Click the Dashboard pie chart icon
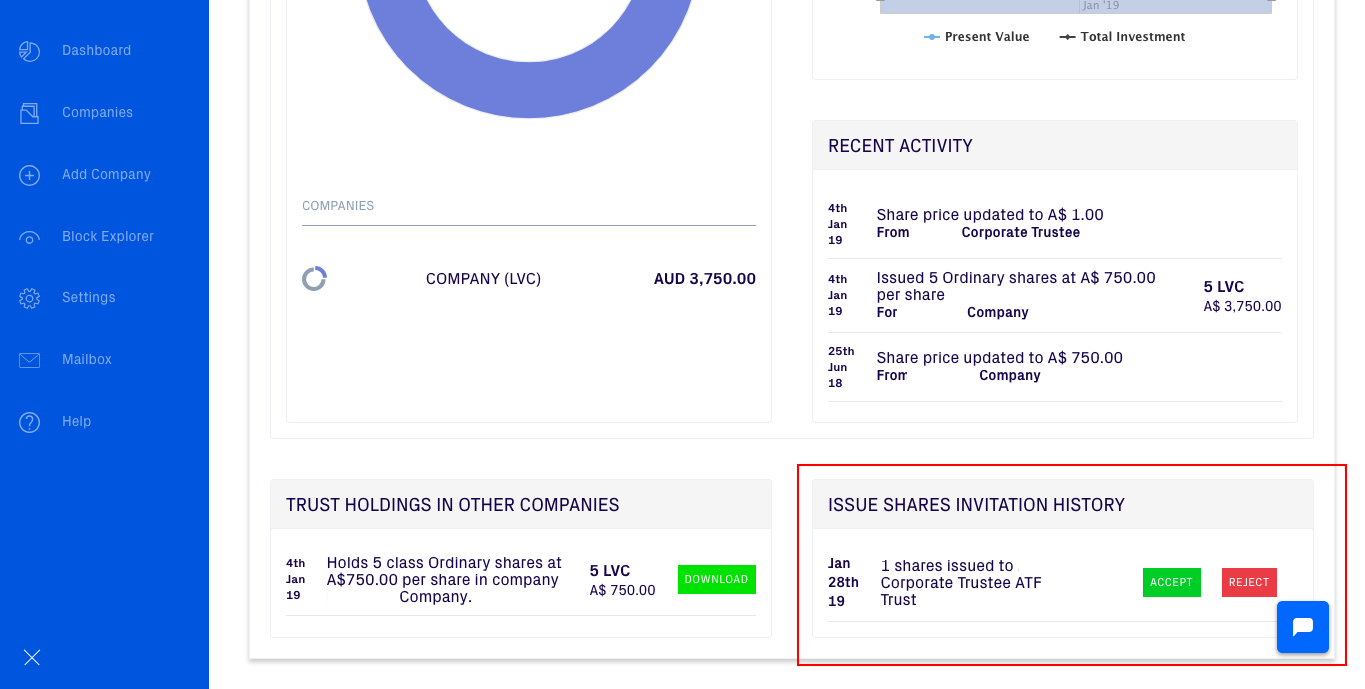Viewport: 1365px width, 689px height. click(30, 51)
